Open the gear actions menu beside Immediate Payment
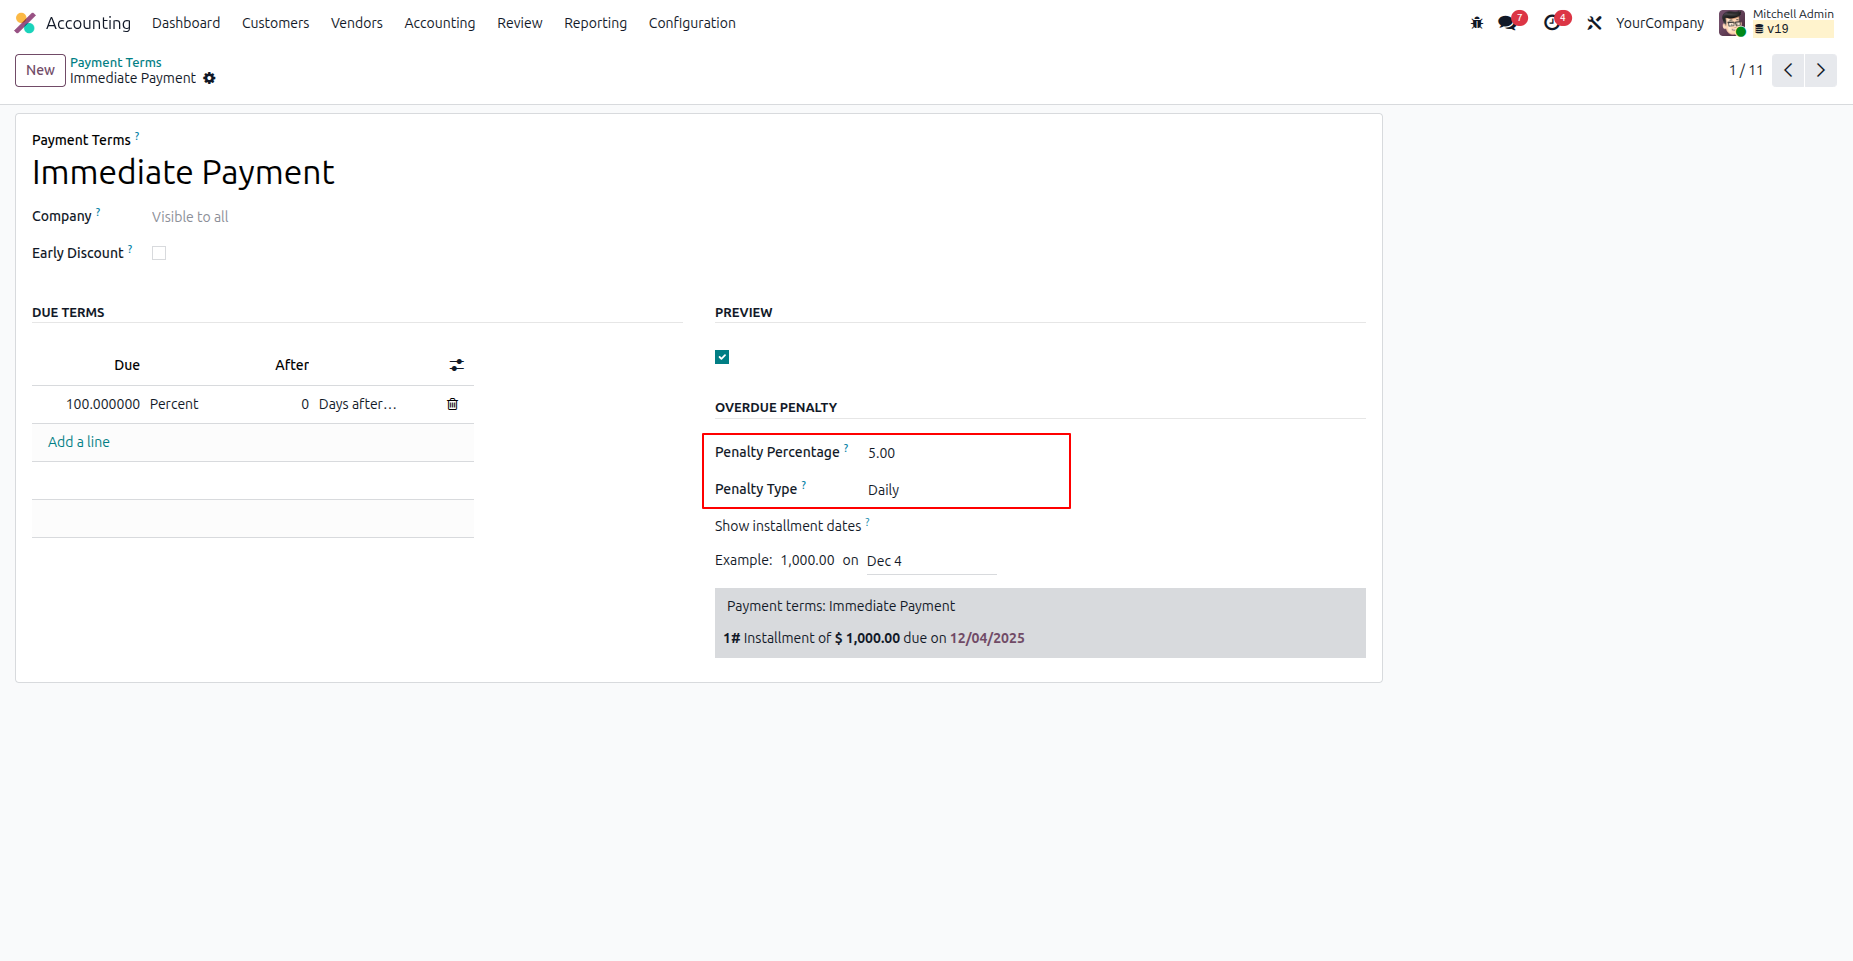 coord(209,78)
